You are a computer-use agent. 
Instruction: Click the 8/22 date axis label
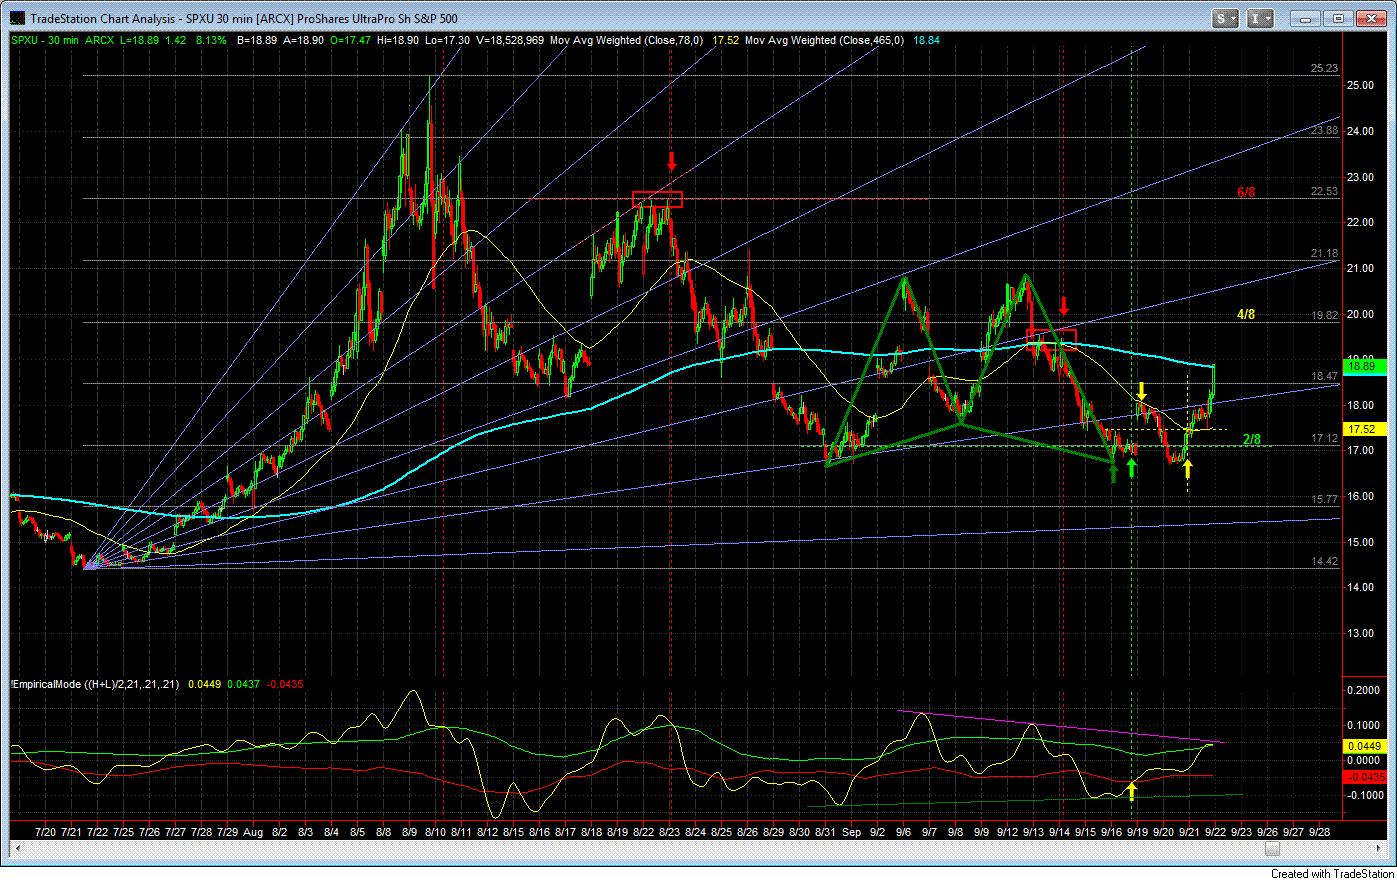click(x=643, y=832)
